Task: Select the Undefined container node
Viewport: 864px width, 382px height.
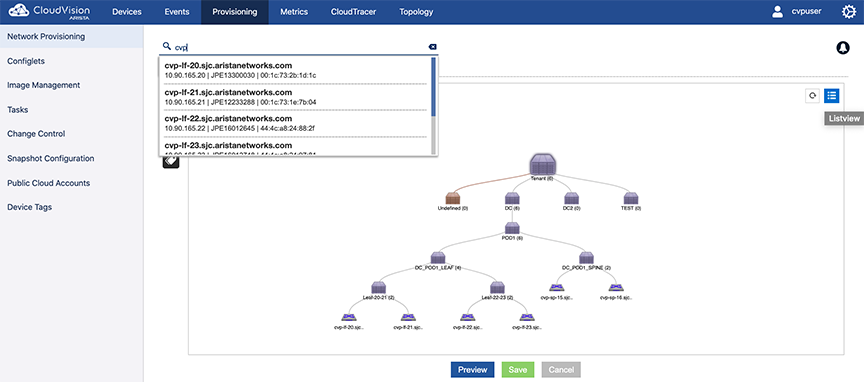Action: click(452, 198)
